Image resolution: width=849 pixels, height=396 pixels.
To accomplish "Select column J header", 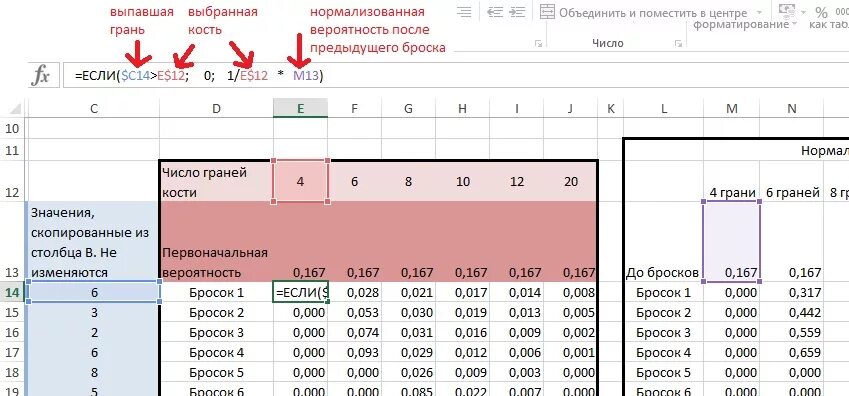I will (x=570, y=108).
